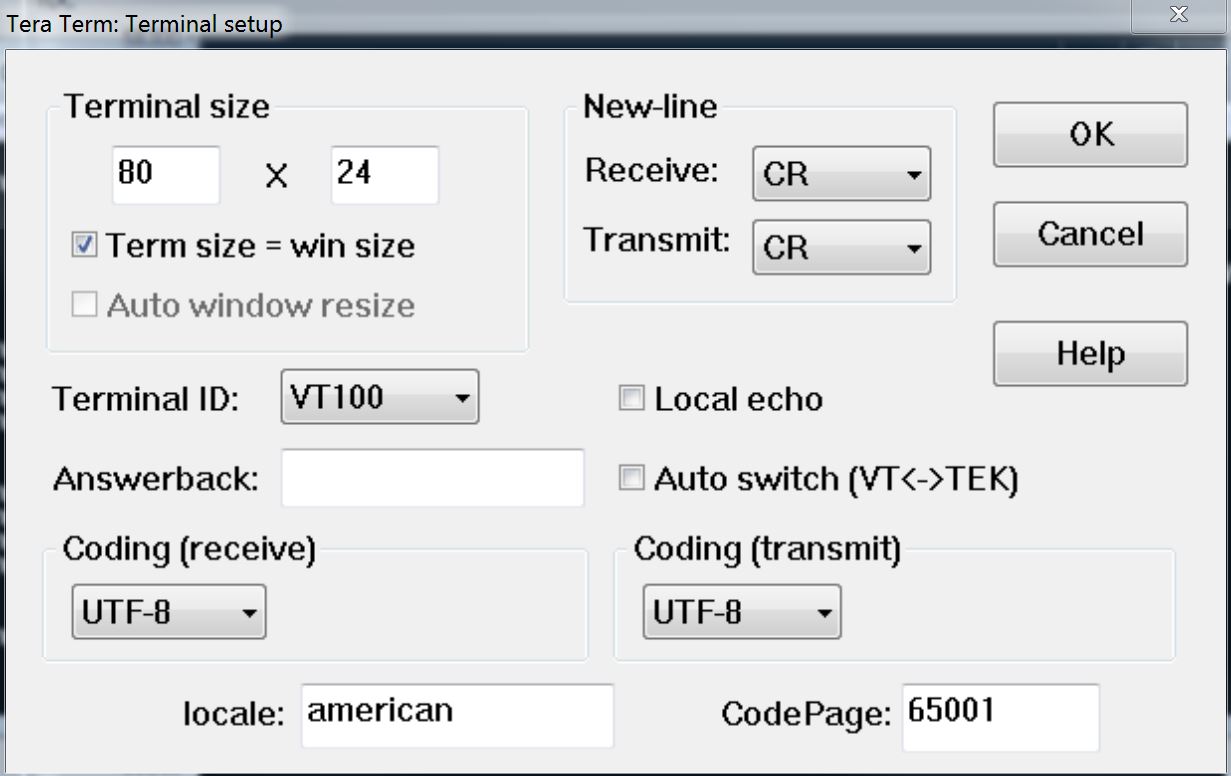Click the New-line group title

tap(650, 107)
